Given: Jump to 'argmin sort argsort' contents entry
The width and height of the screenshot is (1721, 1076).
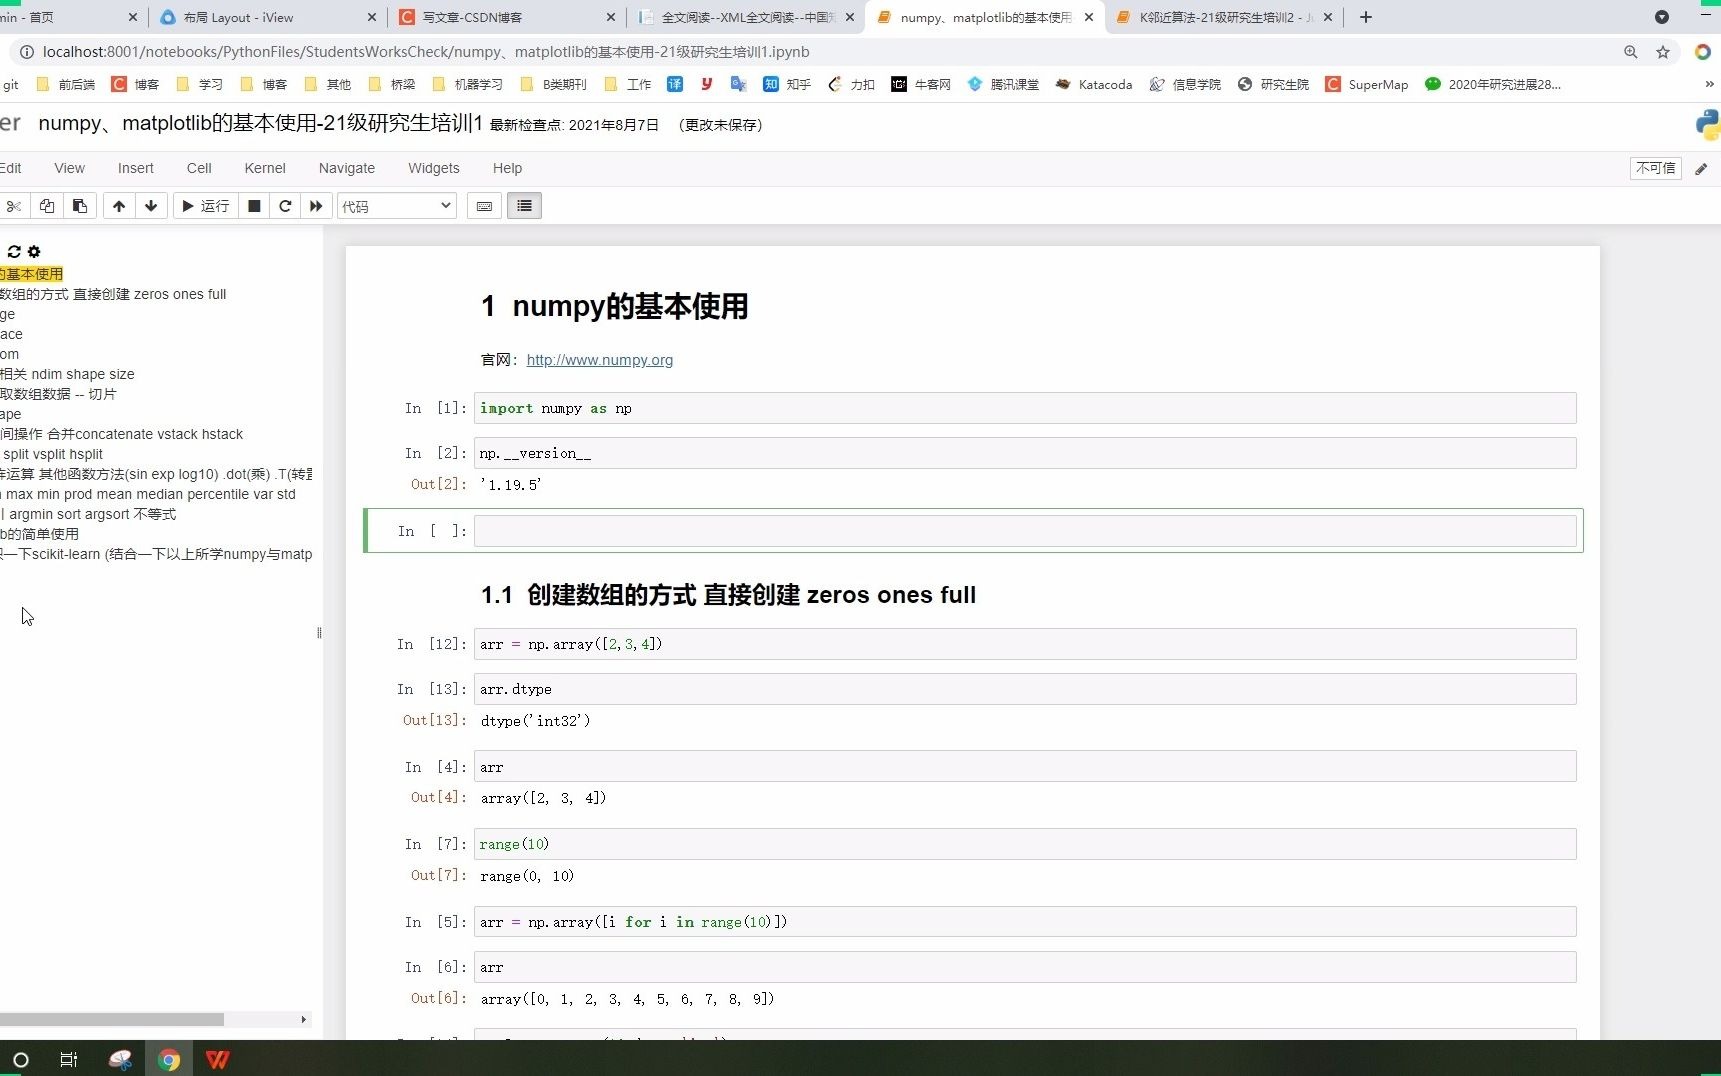Looking at the screenshot, I should pos(88,514).
